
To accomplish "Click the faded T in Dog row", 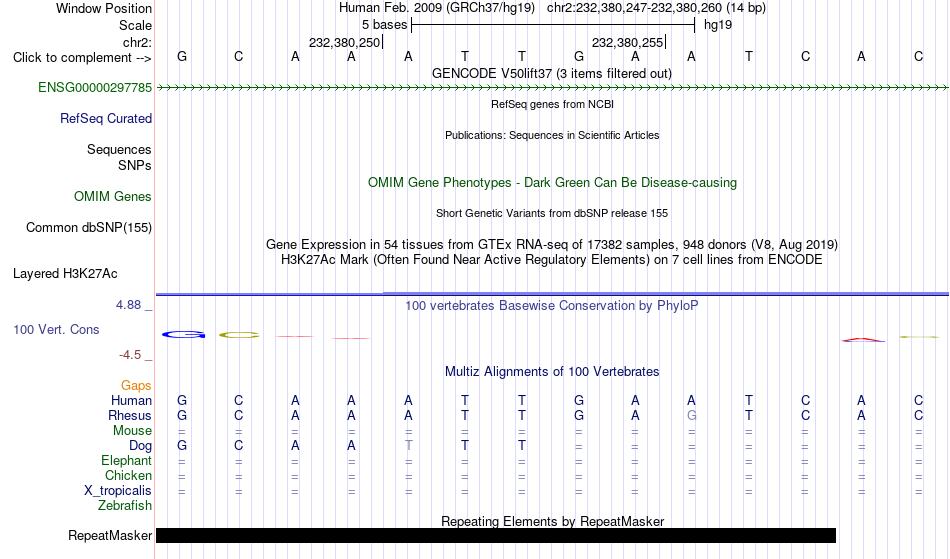I will pyautogui.click(x=408, y=445).
